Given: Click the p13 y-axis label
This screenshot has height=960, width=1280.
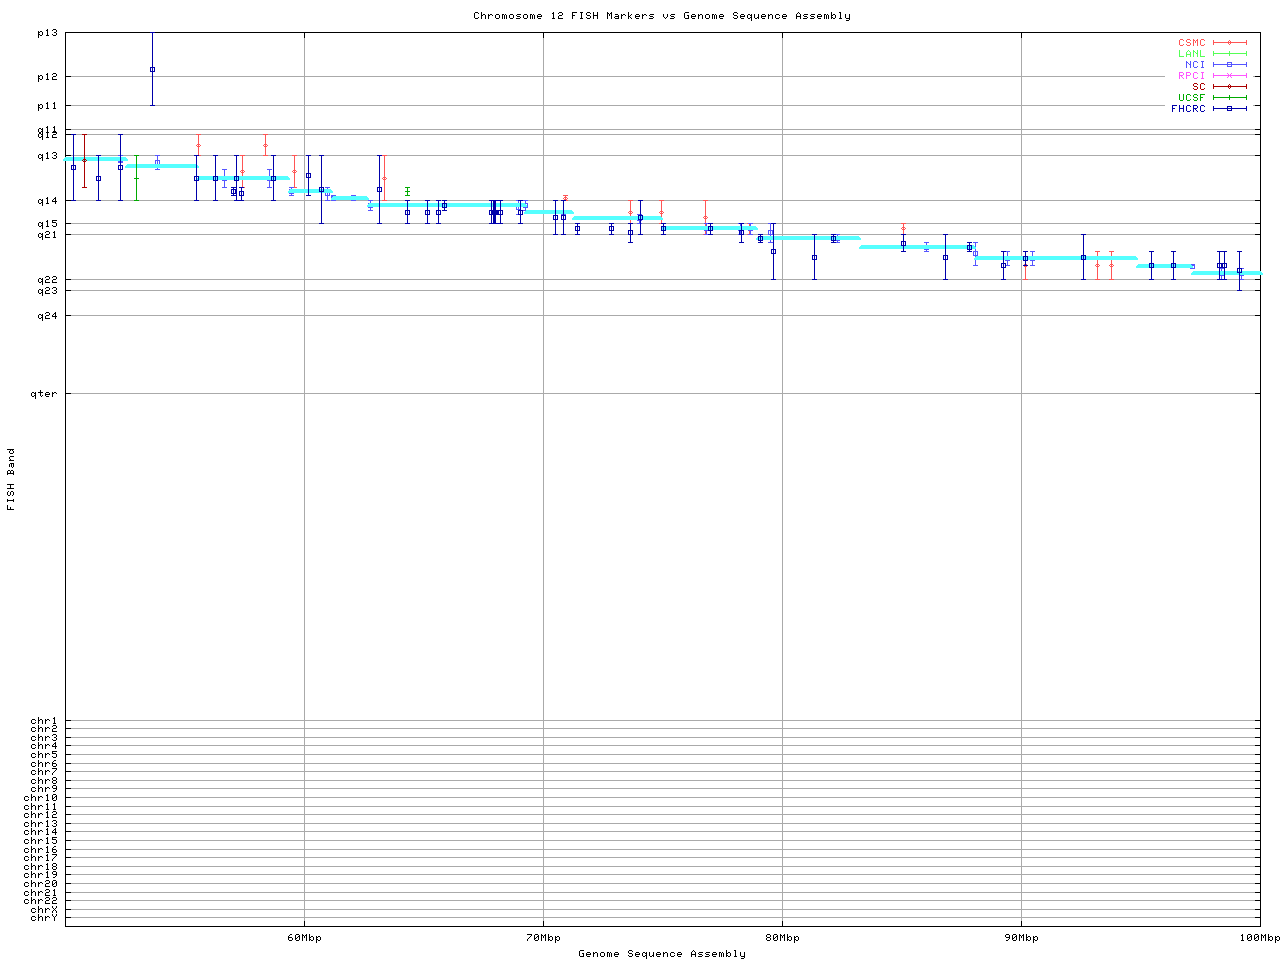Looking at the screenshot, I should pyautogui.click(x=48, y=33).
